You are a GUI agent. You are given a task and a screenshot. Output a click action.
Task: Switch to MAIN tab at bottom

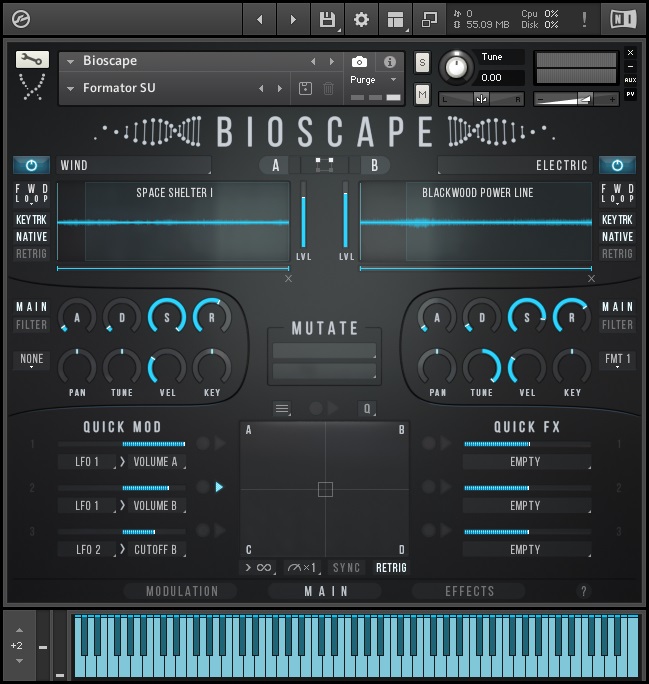point(325,591)
